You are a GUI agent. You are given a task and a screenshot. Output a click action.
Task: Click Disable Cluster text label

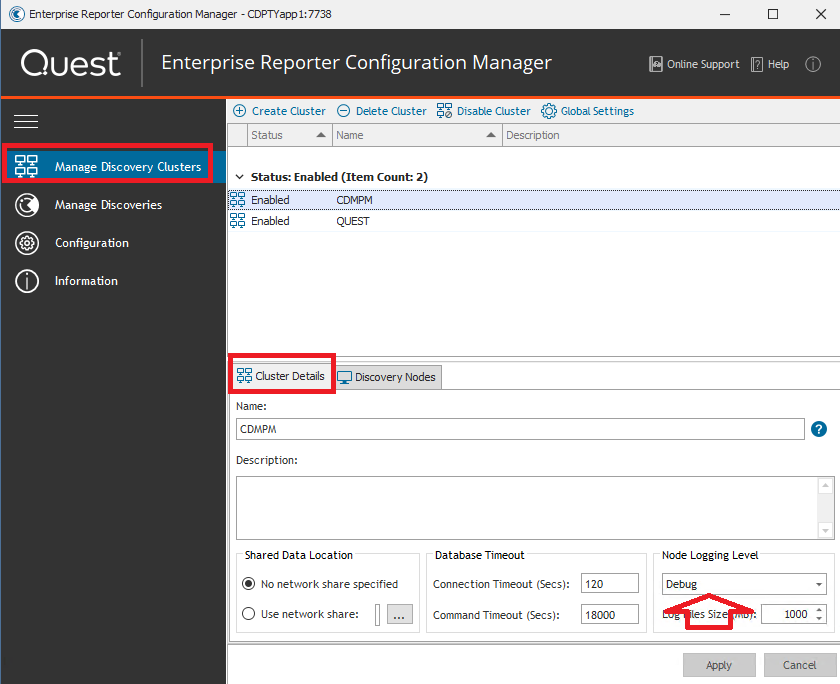click(493, 111)
